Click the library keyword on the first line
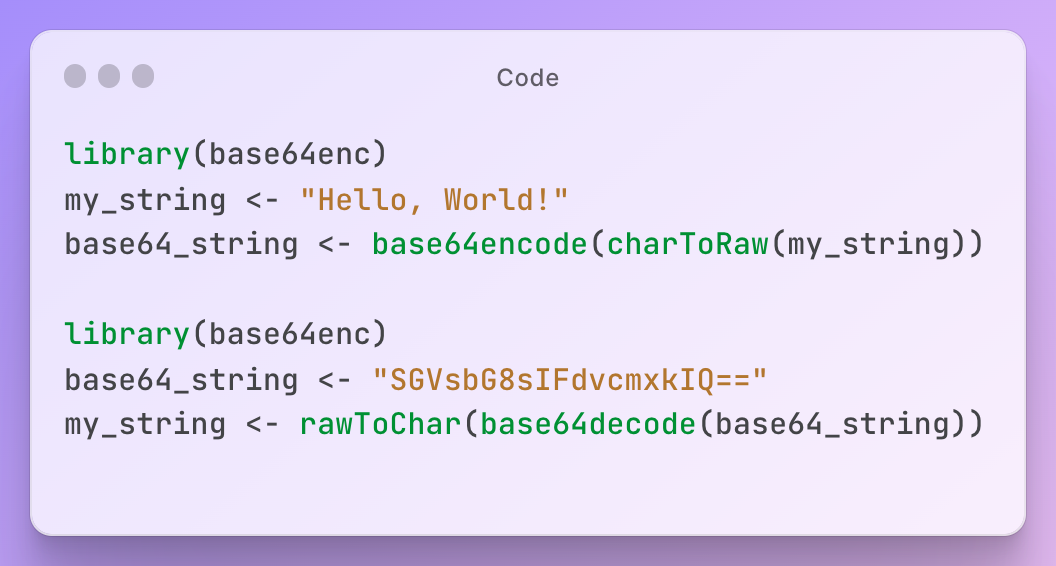This screenshot has height=566, width=1056. point(127,154)
